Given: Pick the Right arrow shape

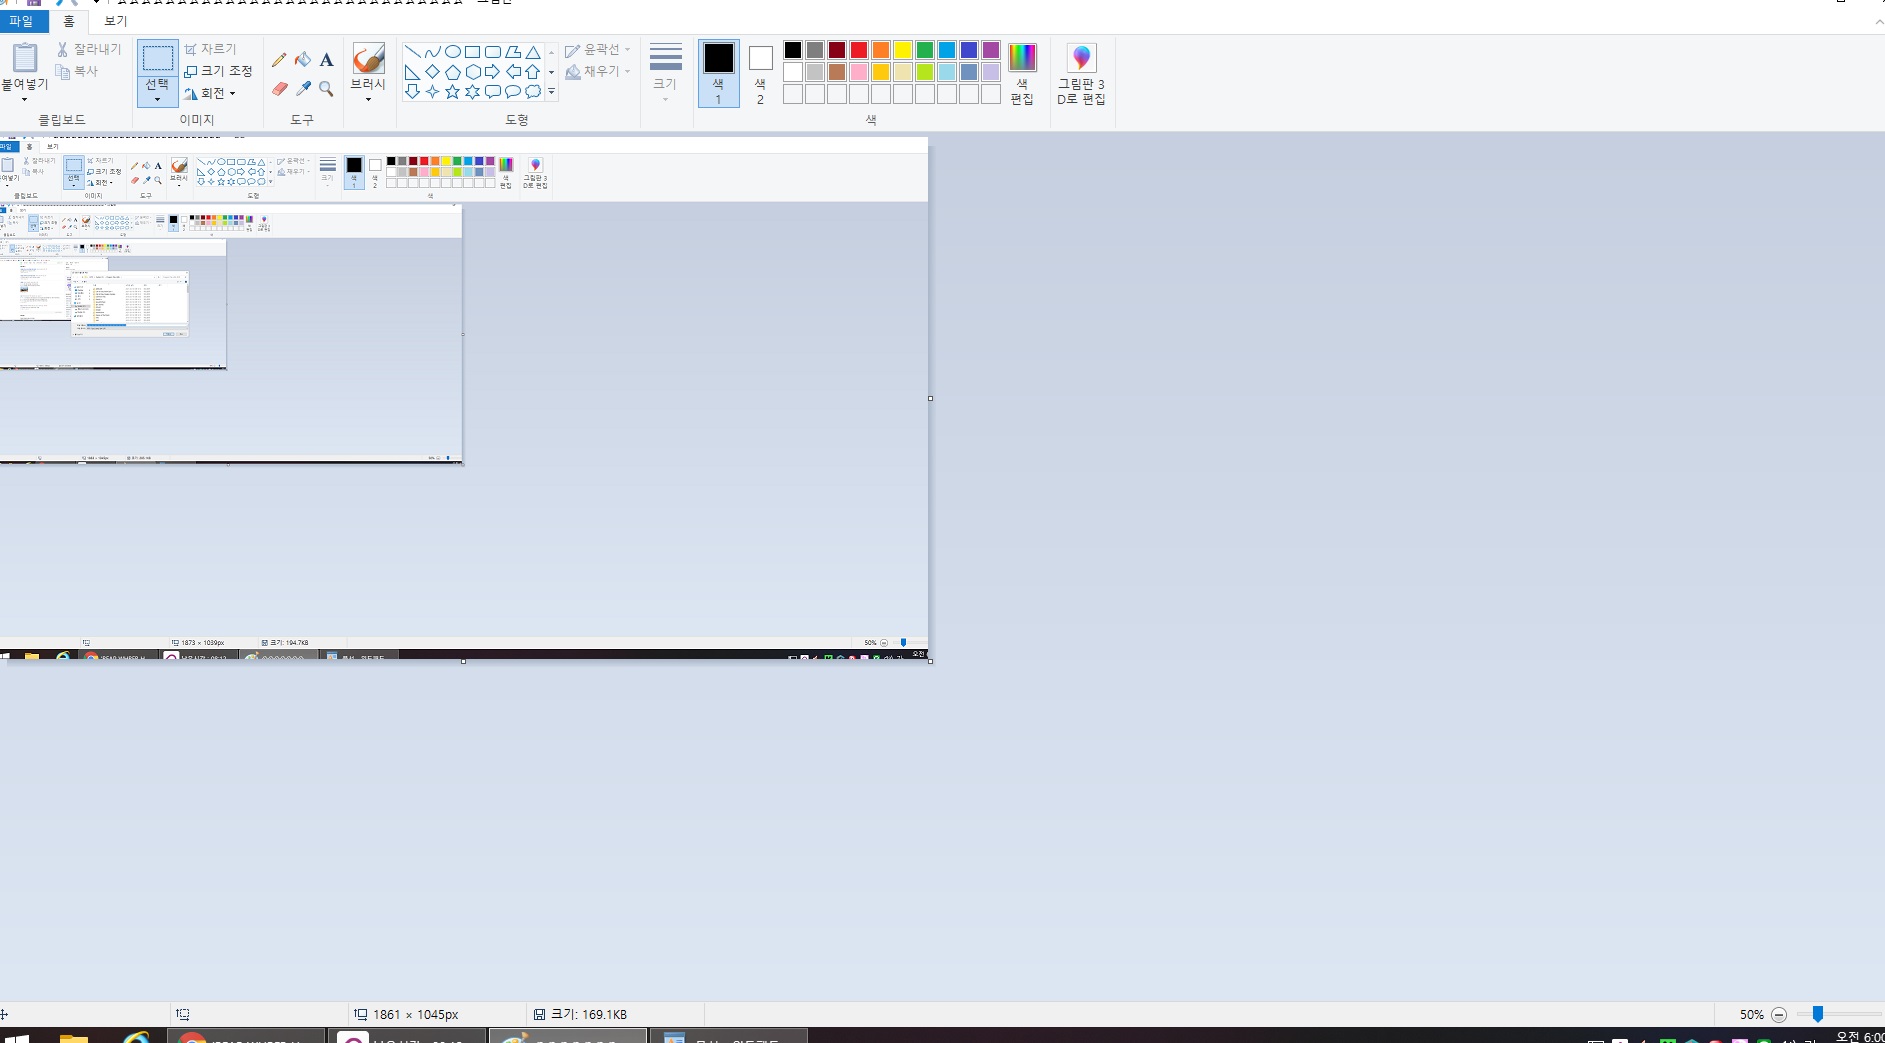Looking at the screenshot, I should point(492,72).
